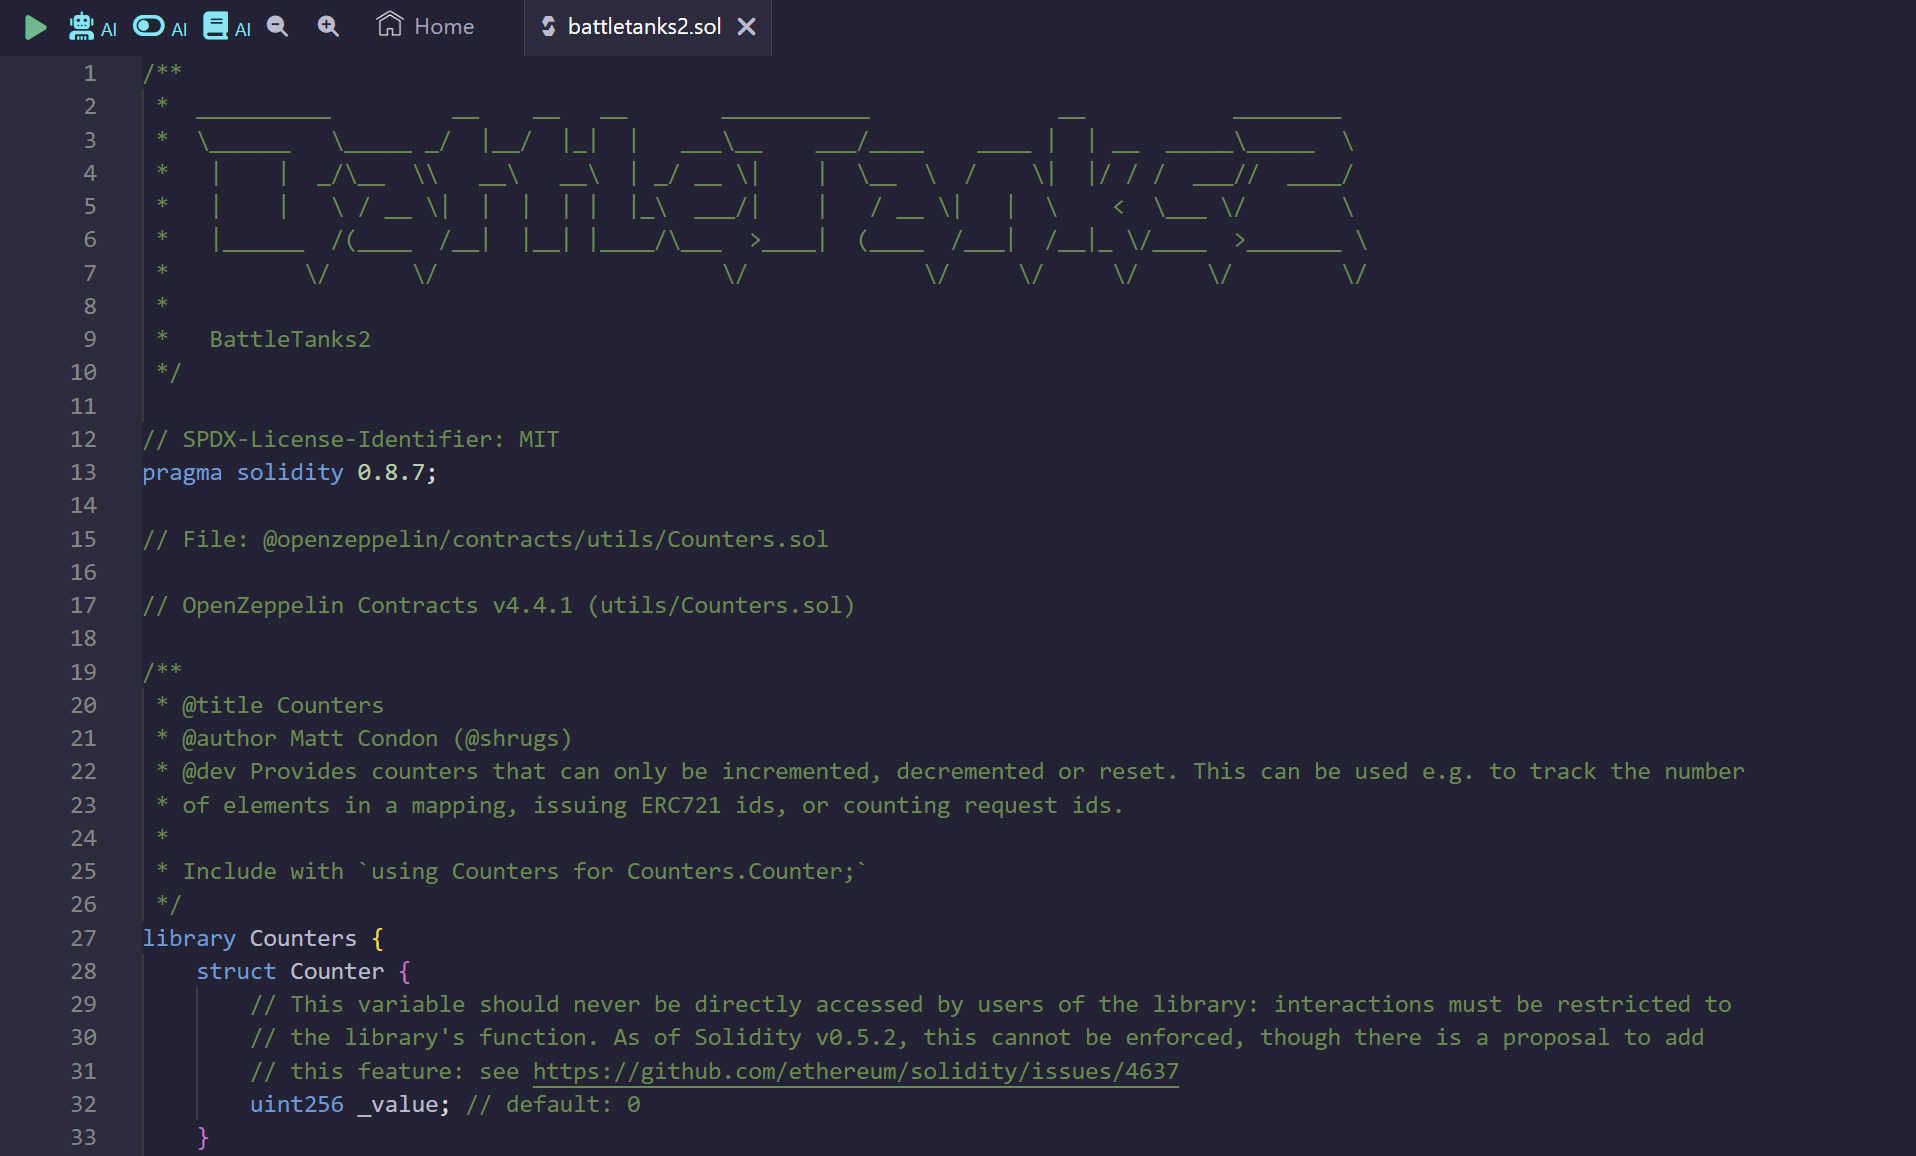Click the SPDX-License-Identifier comment line
Image resolution: width=1916 pixels, height=1156 pixels.
(x=350, y=439)
